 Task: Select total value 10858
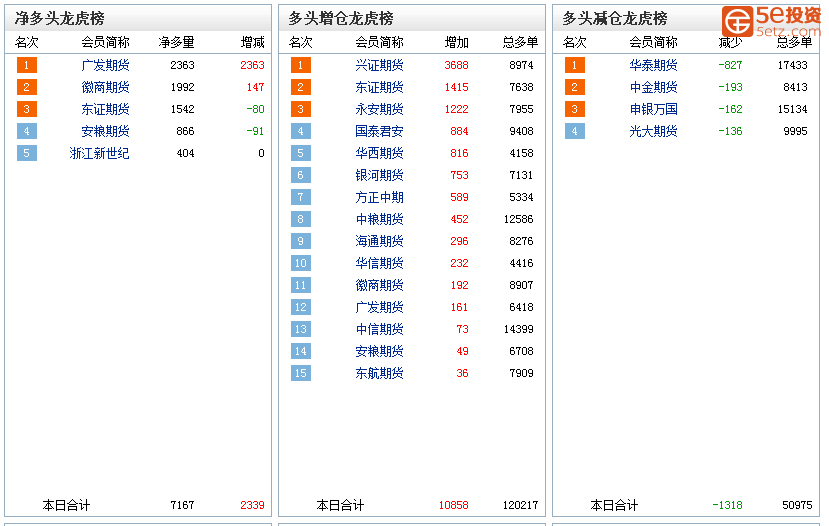pyautogui.click(x=454, y=505)
